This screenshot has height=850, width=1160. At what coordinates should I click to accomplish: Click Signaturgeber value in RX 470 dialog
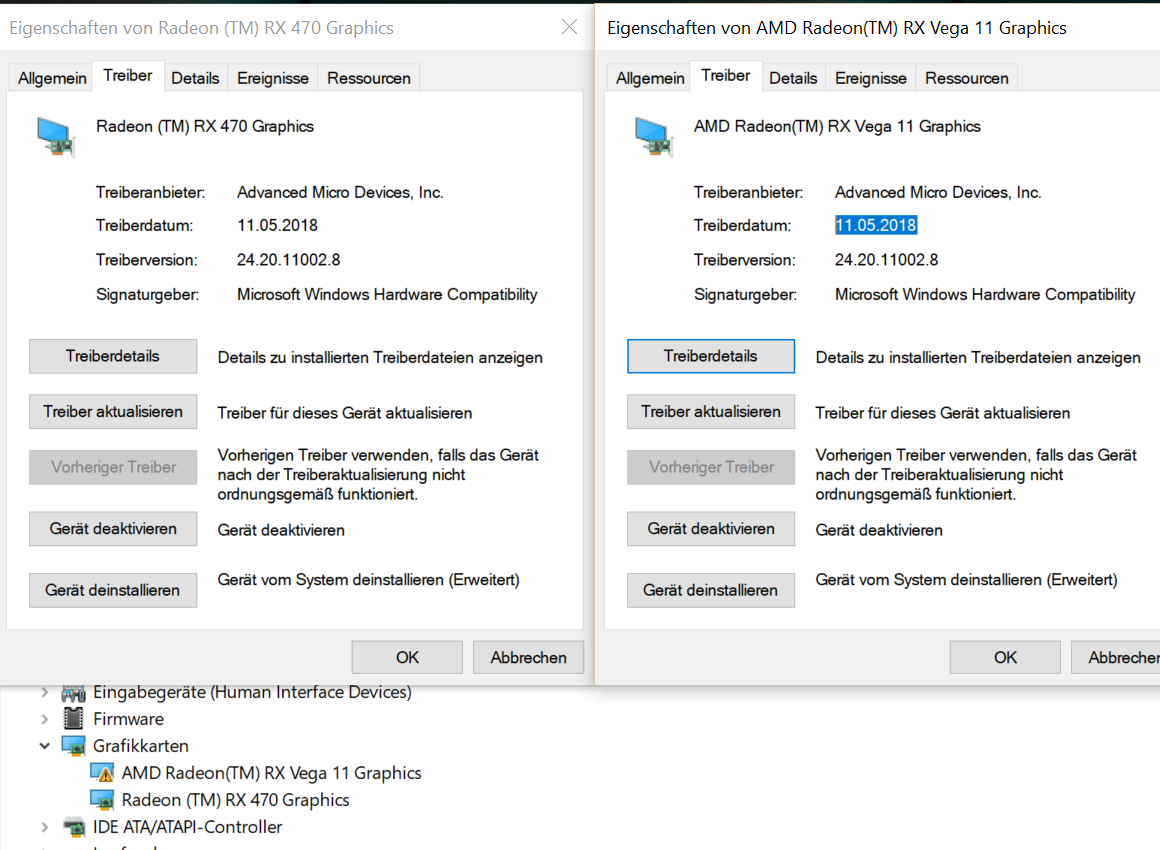pos(387,294)
